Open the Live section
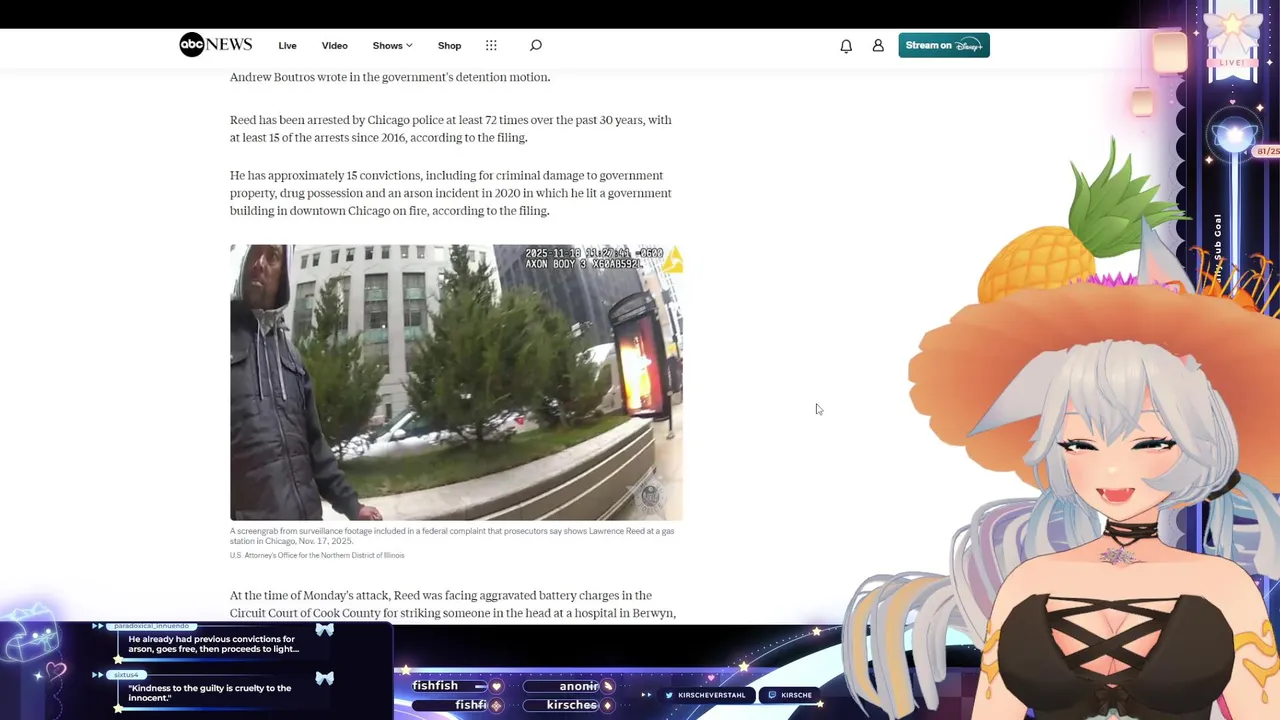The height and width of the screenshot is (720, 1280). pos(287,46)
